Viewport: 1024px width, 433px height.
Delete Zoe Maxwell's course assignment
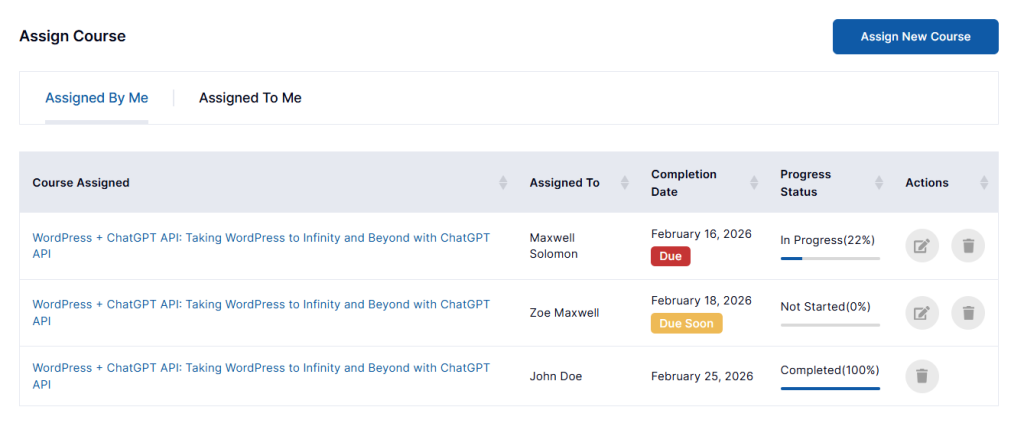tap(967, 313)
